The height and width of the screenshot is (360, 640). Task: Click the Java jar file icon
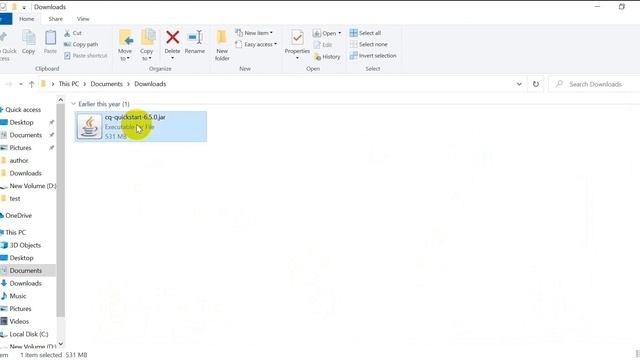pyautogui.click(x=89, y=127)
